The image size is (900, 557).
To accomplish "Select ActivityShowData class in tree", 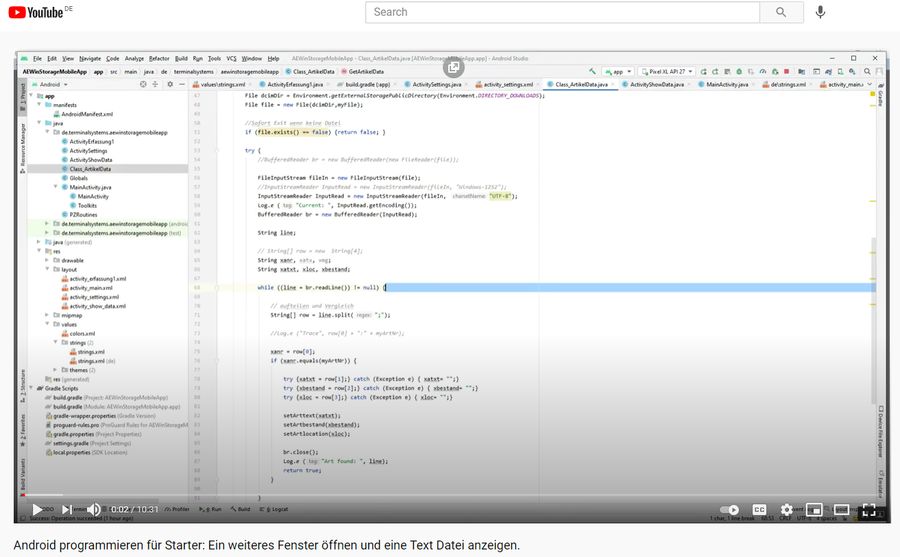I will pos(91,160).
